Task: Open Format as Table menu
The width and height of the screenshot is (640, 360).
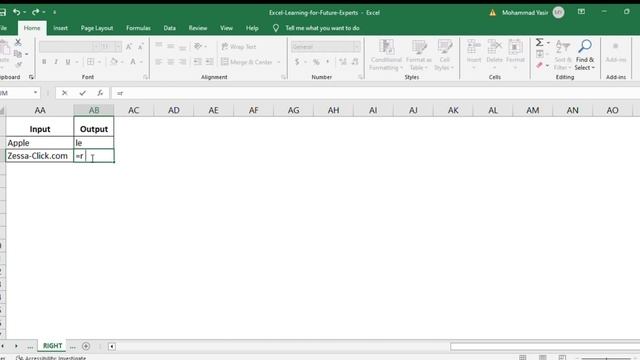Action: coord(419,55)
